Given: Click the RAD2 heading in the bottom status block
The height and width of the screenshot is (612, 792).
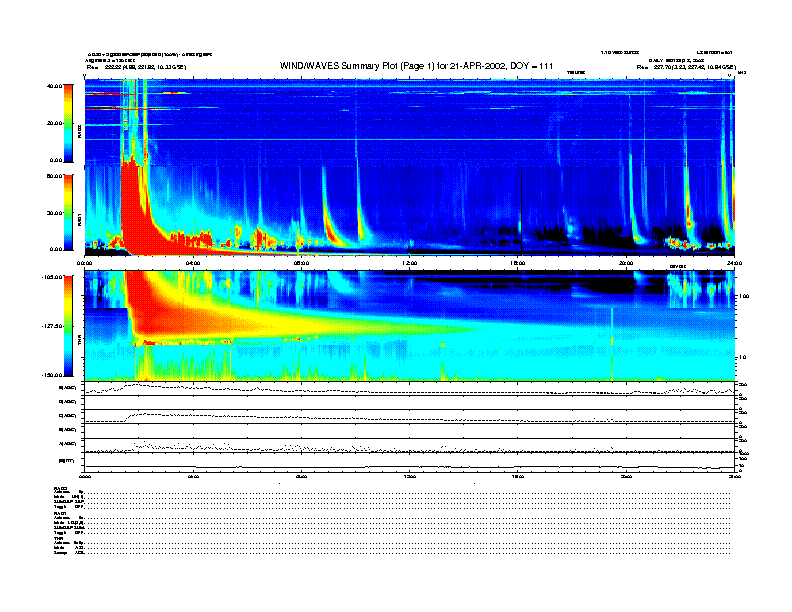Looking at the screenshot, I should pyautogui.click(x=60, y=488).
